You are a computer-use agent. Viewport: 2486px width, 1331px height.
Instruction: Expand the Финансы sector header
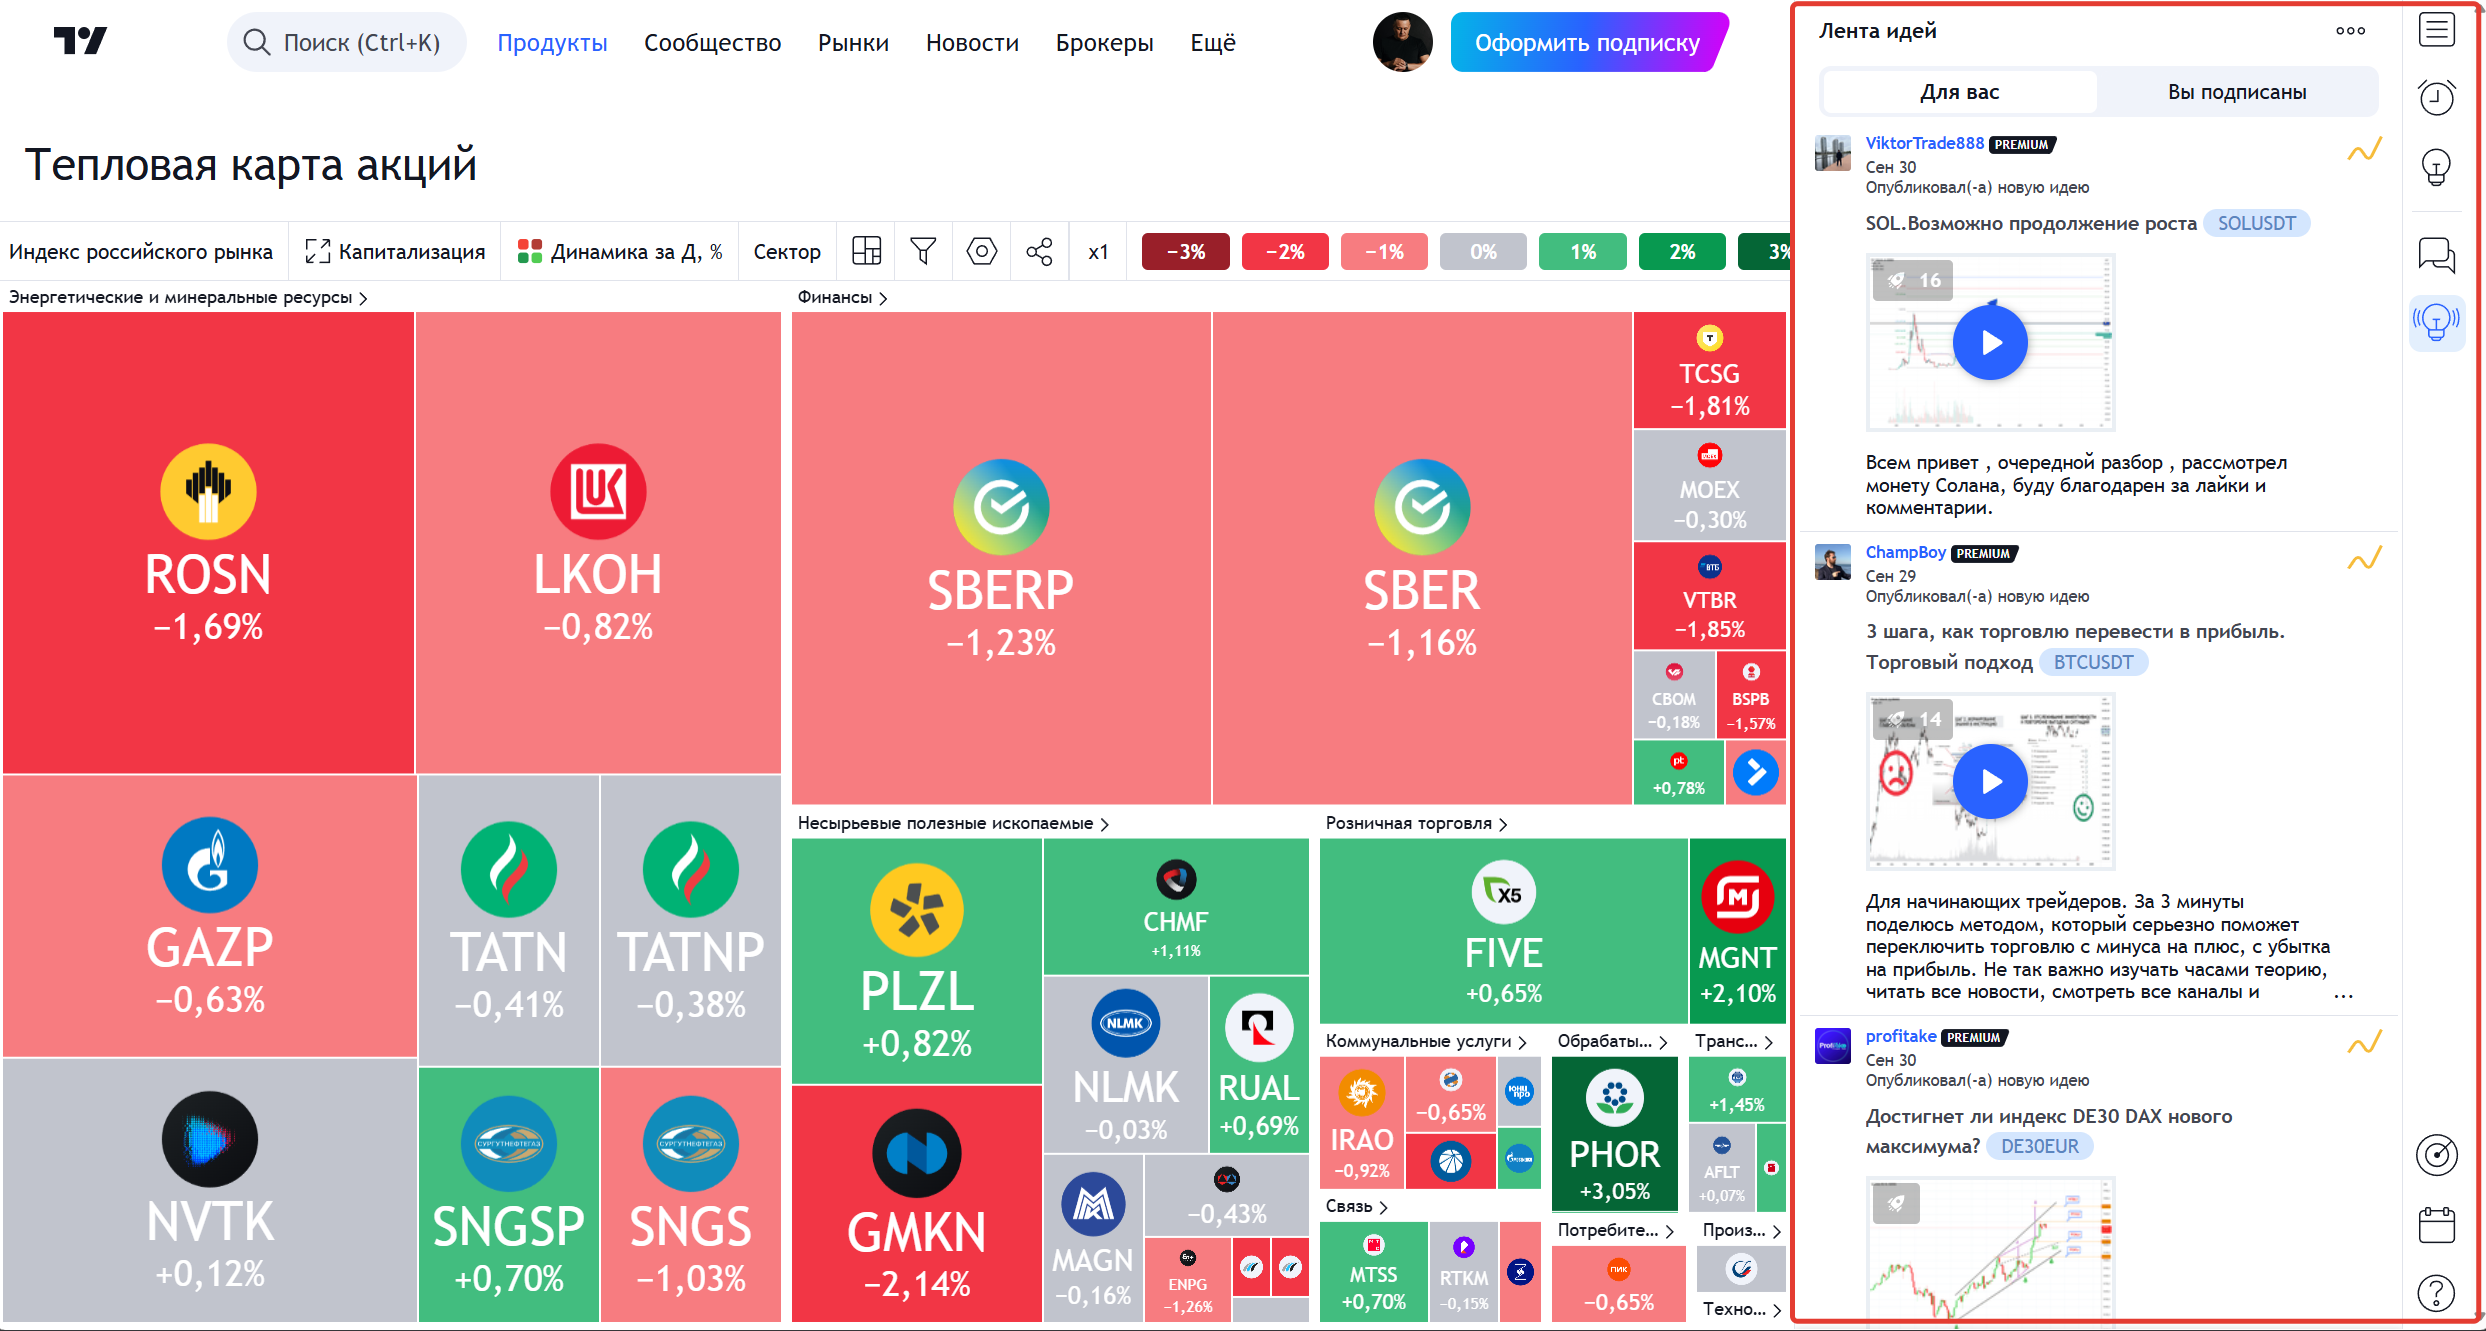pos(842,297)
